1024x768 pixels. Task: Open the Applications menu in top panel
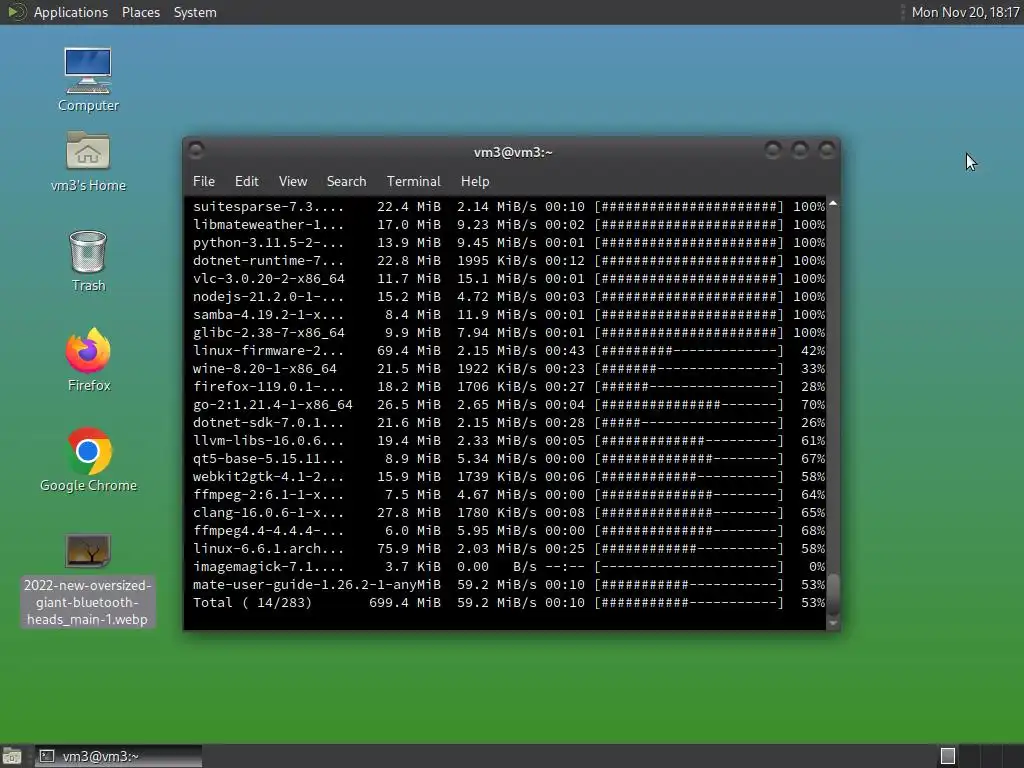click(x=71, y=12)
